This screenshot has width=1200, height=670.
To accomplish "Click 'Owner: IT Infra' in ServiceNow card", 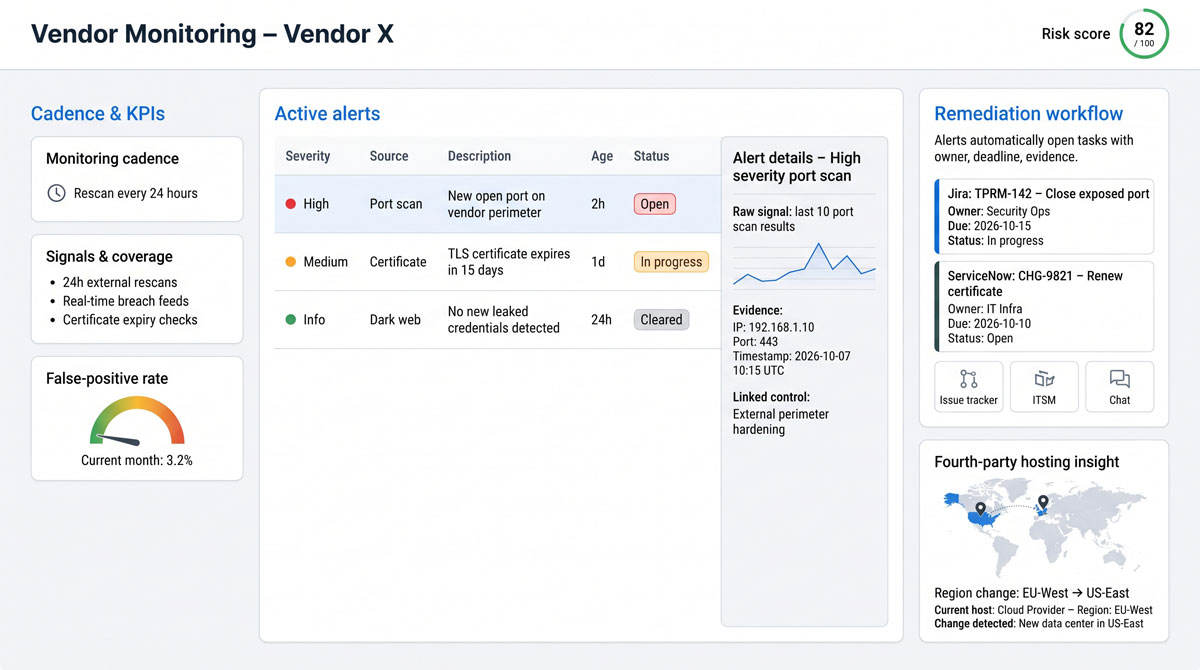I will point(991,309).
